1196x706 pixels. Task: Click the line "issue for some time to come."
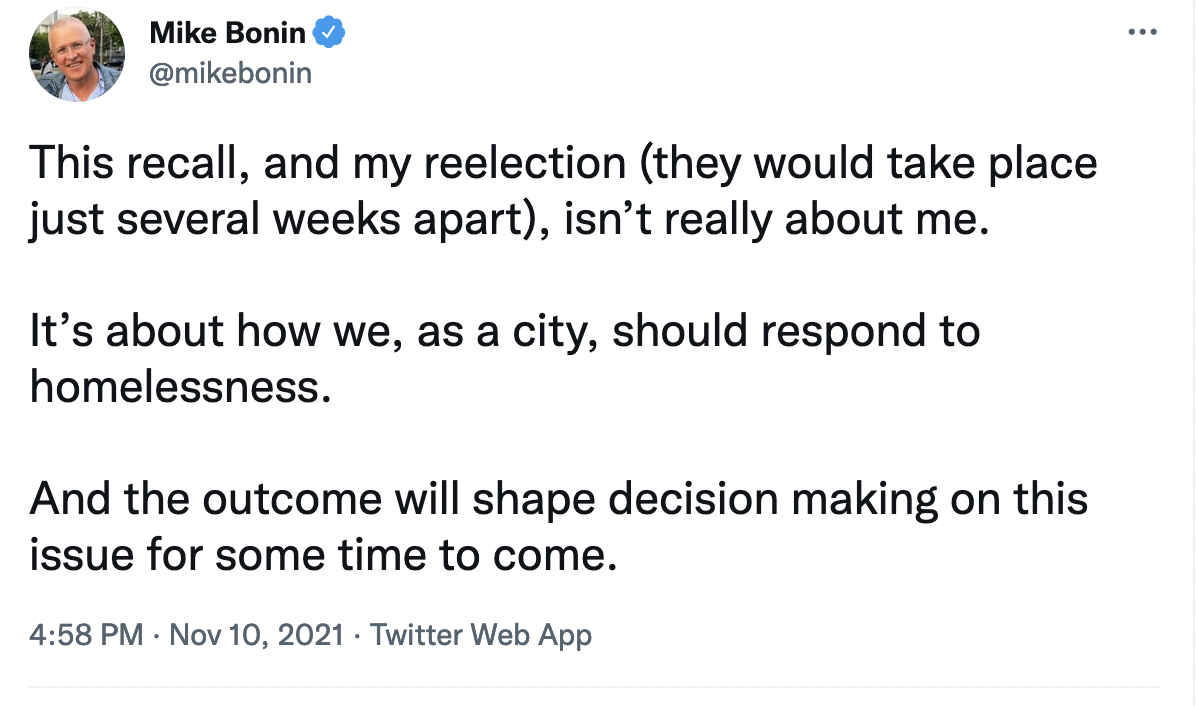click(x=320, y=555)
